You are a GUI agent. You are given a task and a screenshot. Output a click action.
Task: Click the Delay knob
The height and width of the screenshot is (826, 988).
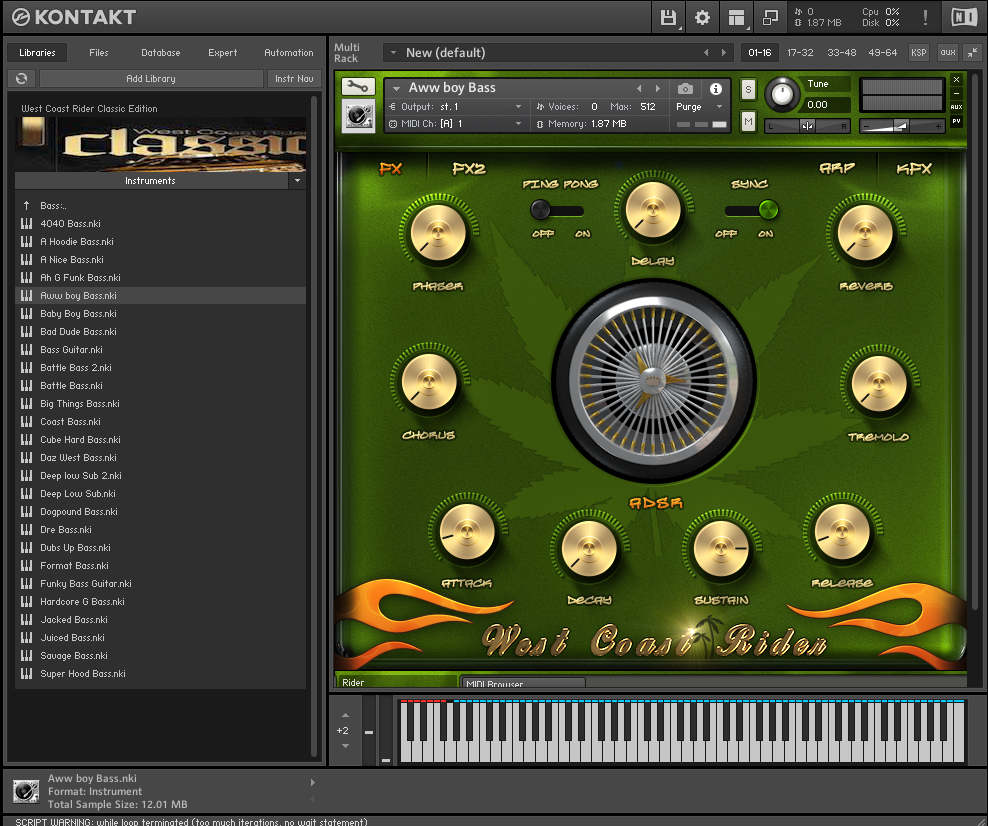point(653,210)
